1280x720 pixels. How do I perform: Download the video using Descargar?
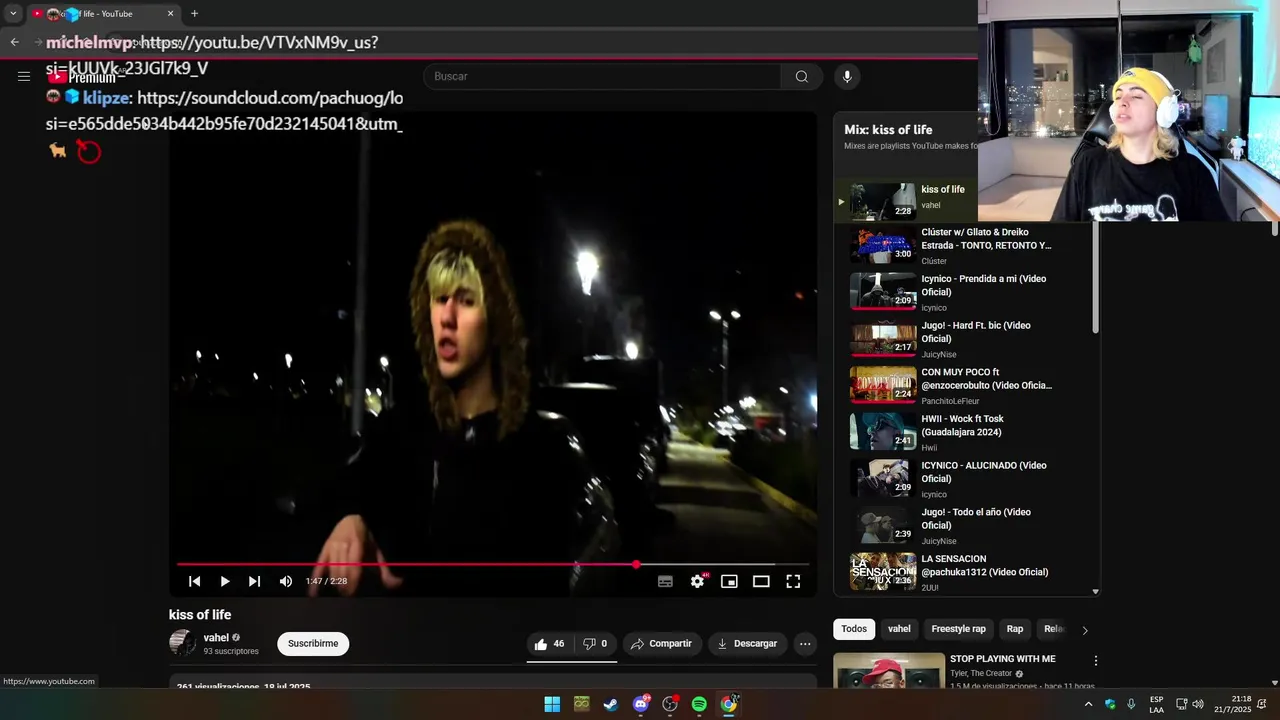point(747,644)
